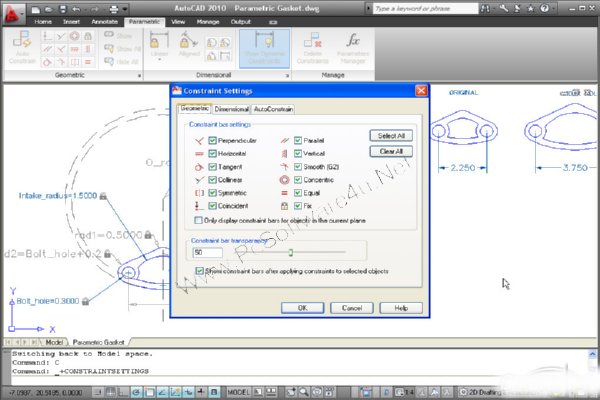Click the Cancel button

tap(352, 308)
